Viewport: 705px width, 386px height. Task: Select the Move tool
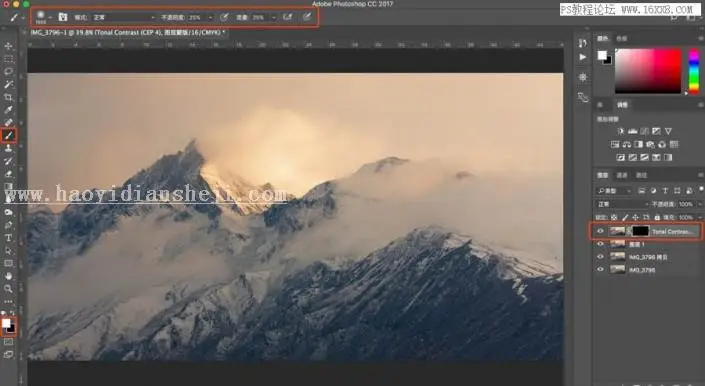click(x=9, y=46)
